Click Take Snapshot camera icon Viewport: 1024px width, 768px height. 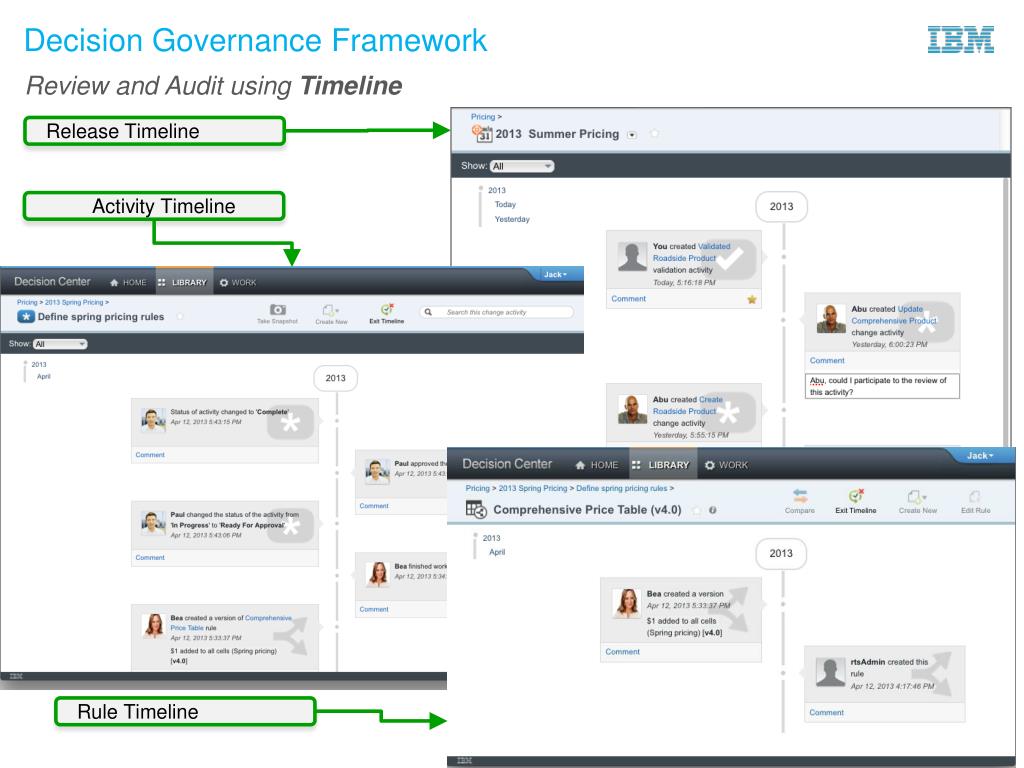[x=278, y=310]
